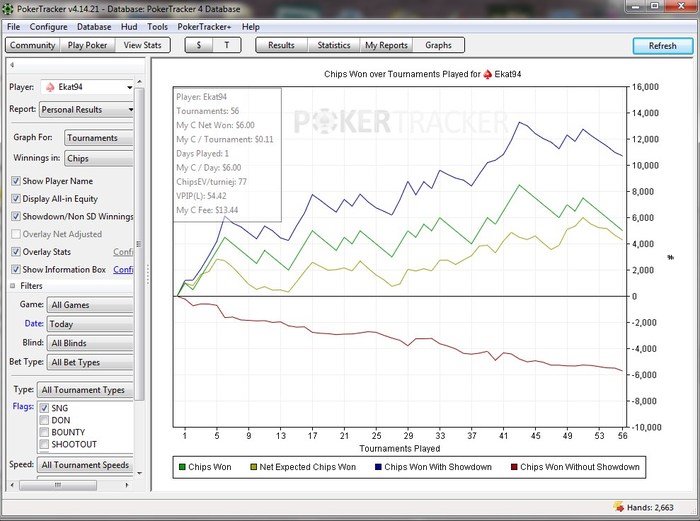Open the PokerTracker+ menu

click(204, 27)
